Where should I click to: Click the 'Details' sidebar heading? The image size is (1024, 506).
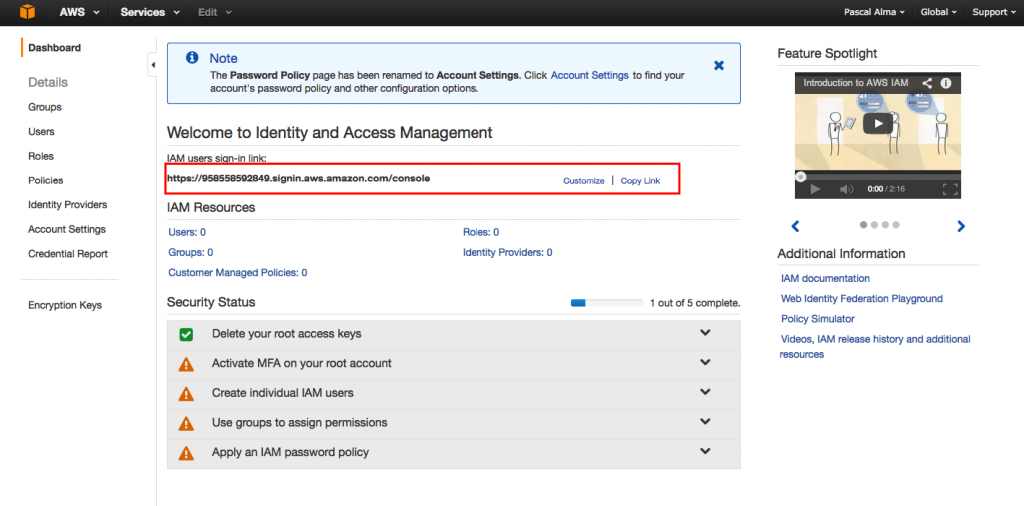point(48,82)
